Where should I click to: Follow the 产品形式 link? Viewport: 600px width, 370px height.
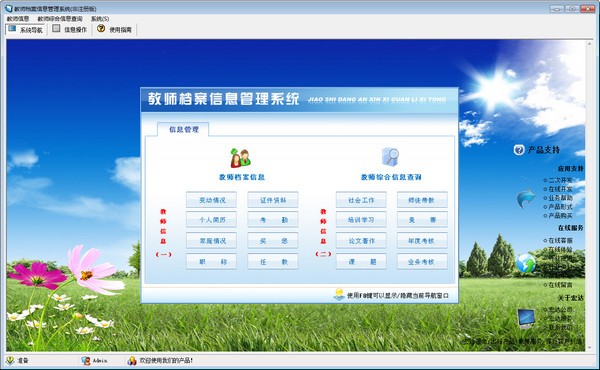point(560,207)
